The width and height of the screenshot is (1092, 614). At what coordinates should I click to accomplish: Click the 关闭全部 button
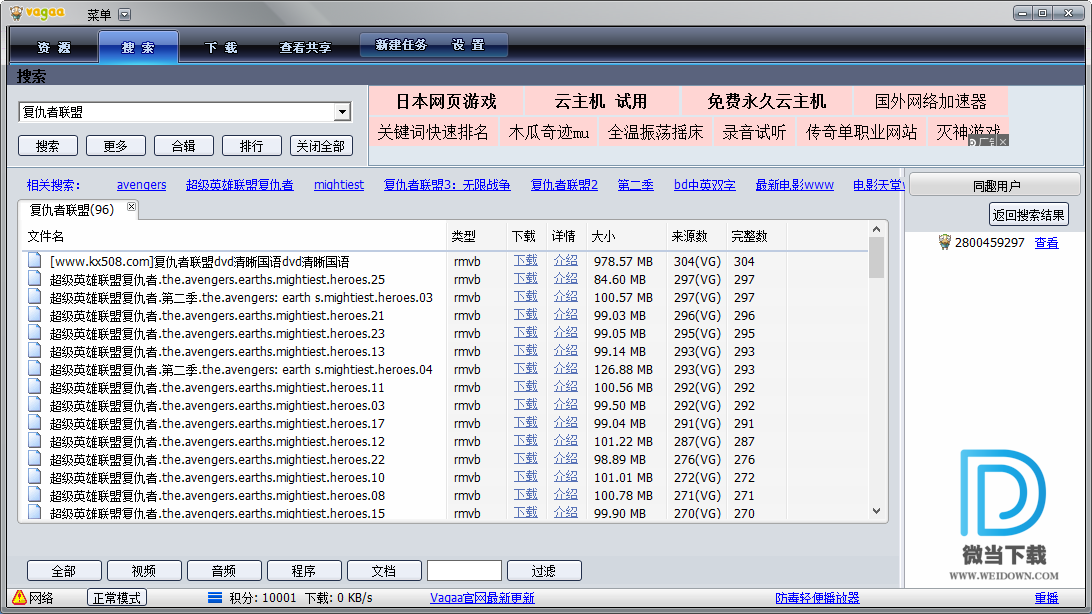[321, 146]
